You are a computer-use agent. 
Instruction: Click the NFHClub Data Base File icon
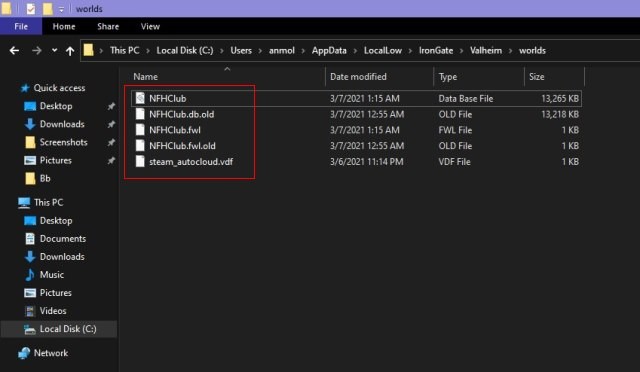click(140, 98)
